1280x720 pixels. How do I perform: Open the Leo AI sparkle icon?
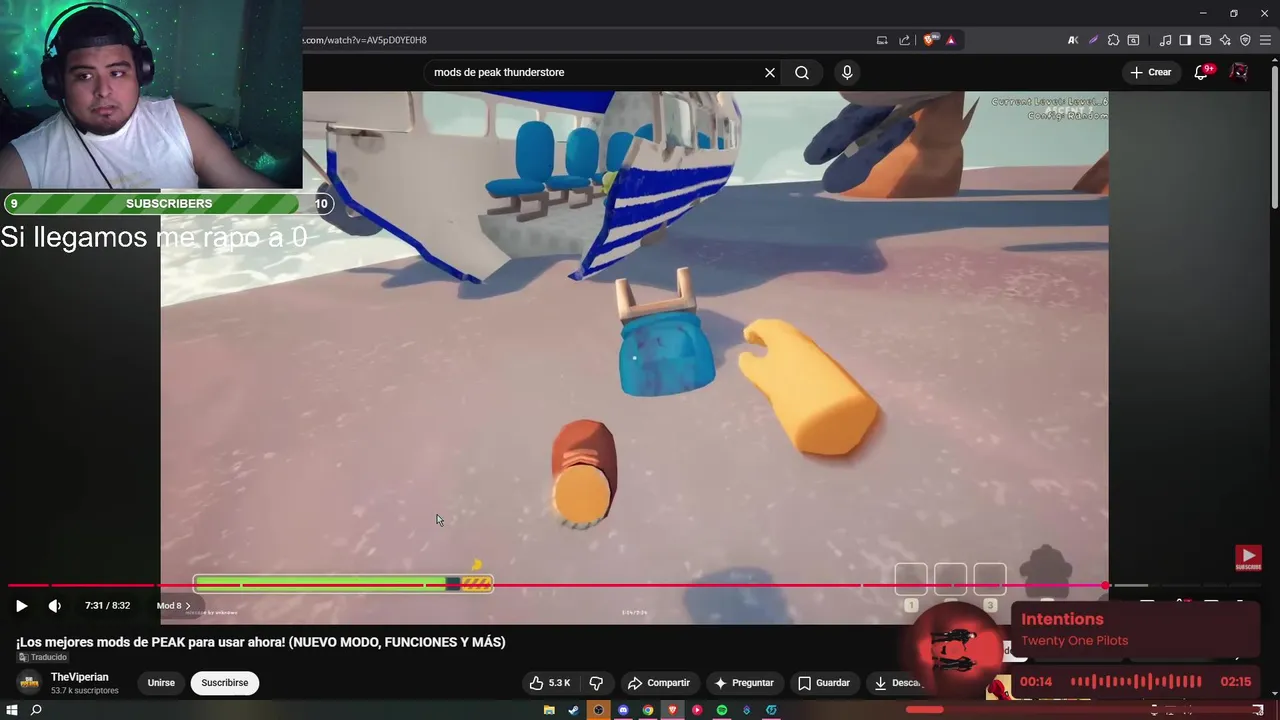[x=1225, y=40]
